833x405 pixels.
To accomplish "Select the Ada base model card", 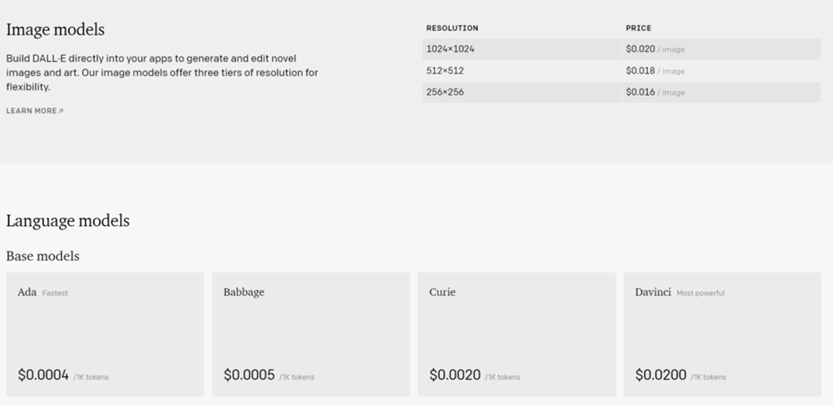I will [104, 334].
